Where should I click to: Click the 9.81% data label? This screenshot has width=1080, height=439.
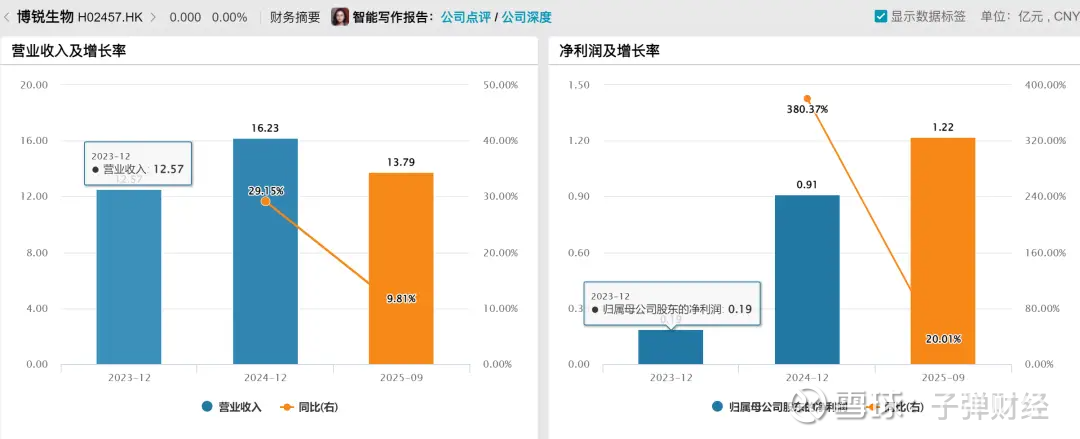click(401, 298)
